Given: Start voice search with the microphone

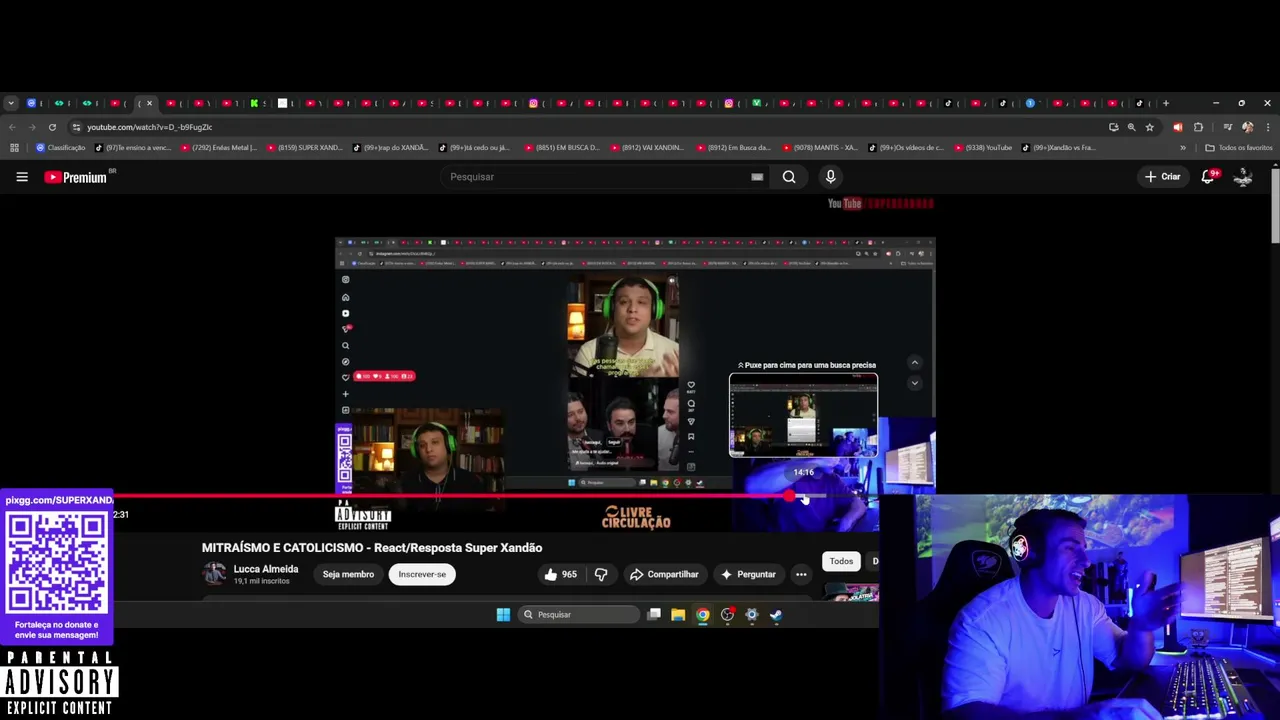Looking at the screenshot, I should (830, 177).
